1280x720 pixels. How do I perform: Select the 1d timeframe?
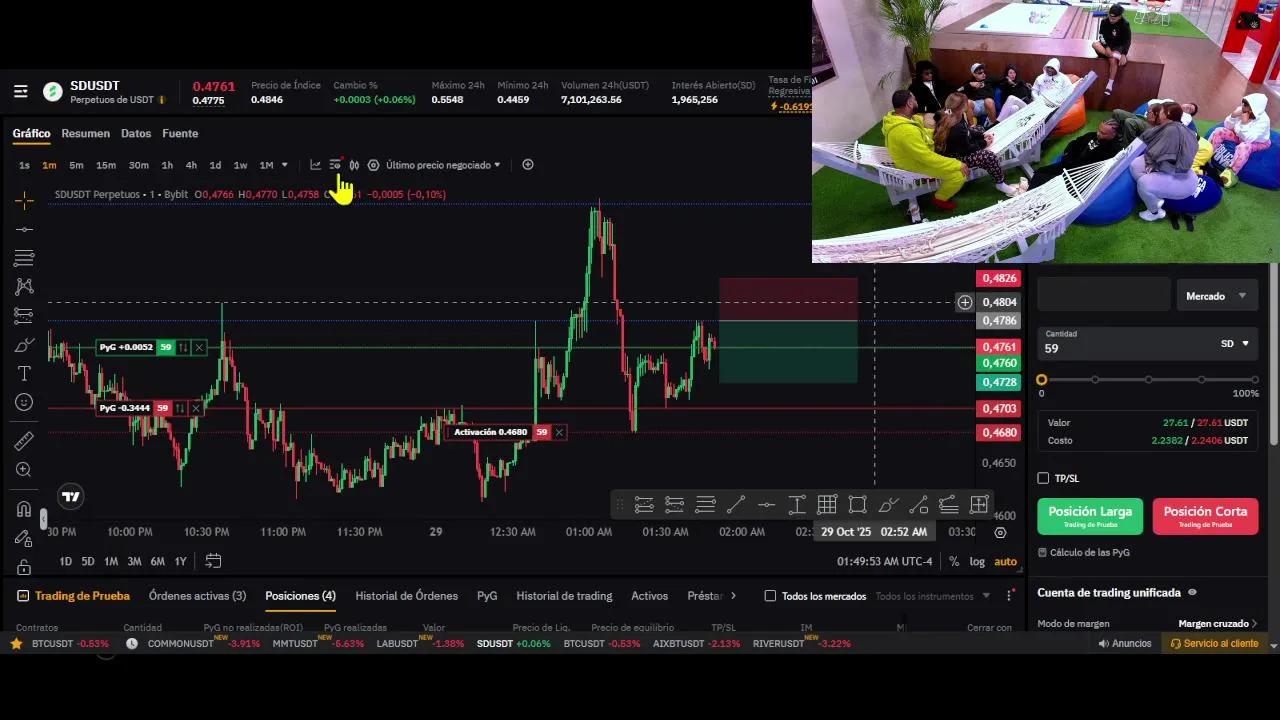[215, 165]
